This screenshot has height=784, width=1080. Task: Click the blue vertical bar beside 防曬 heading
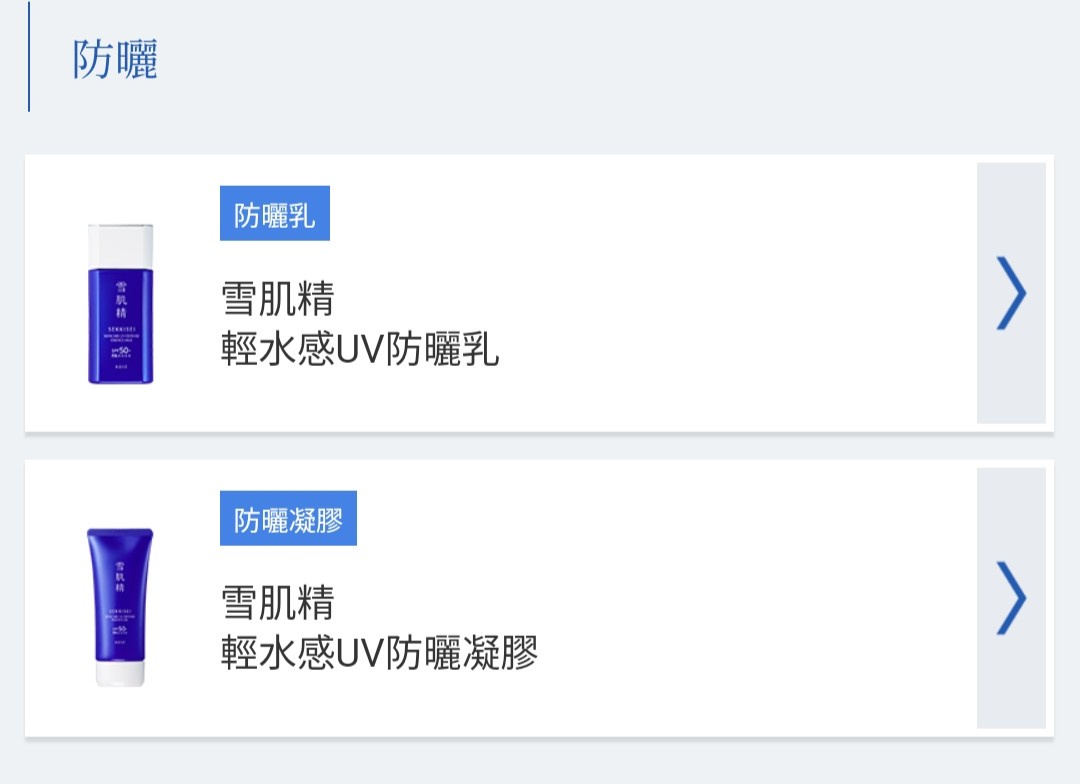29,56
